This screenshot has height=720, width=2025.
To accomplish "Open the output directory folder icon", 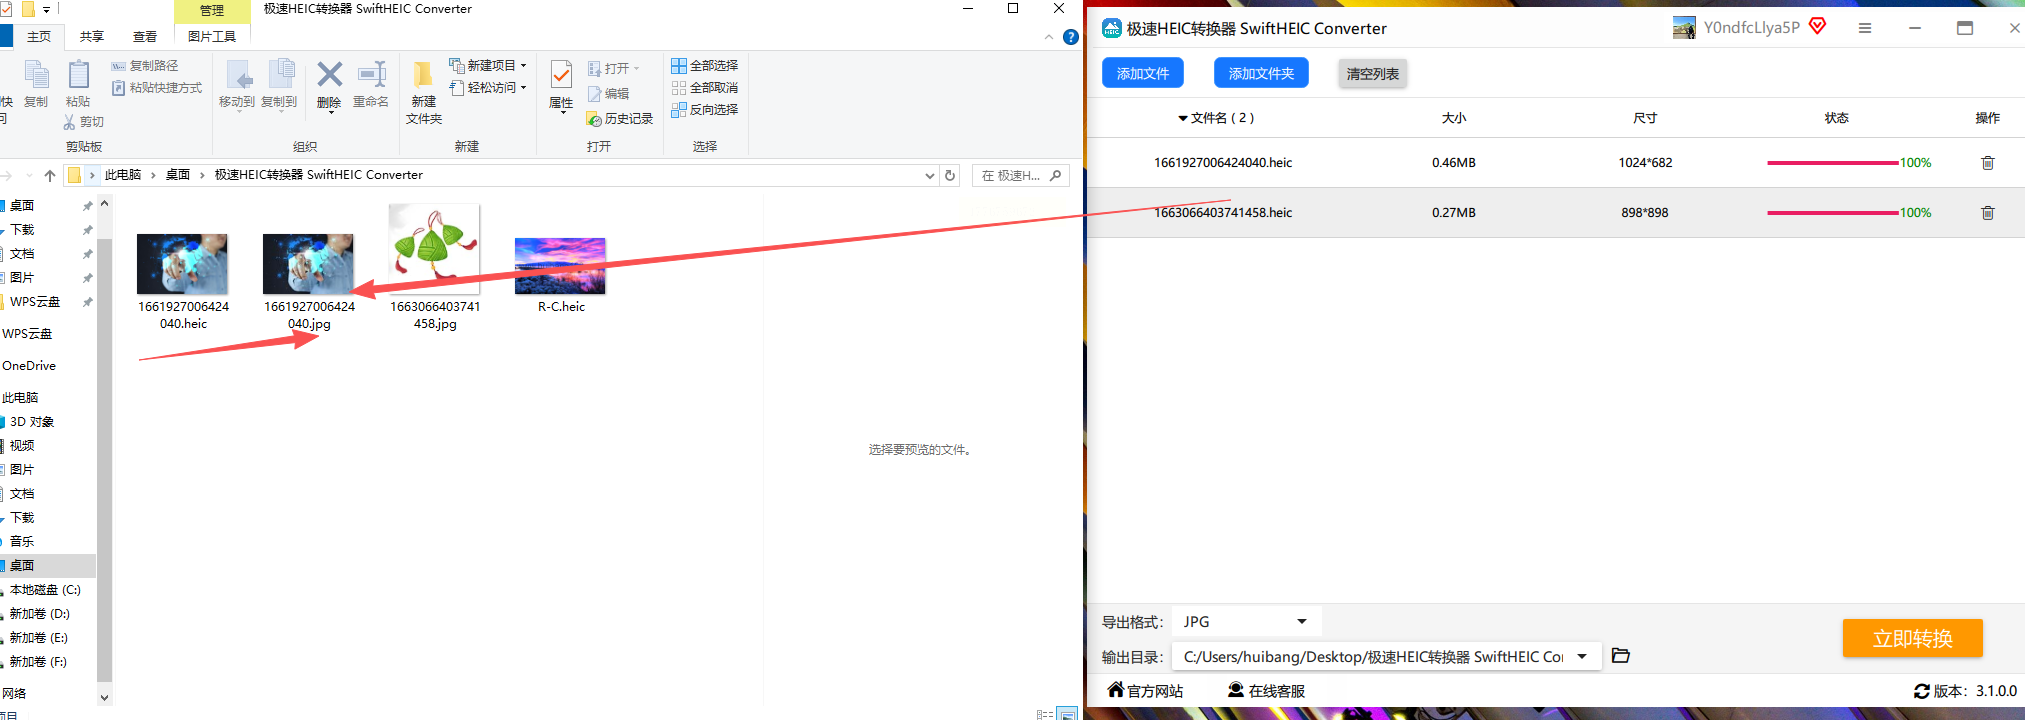I will [x=1621, y=656].
